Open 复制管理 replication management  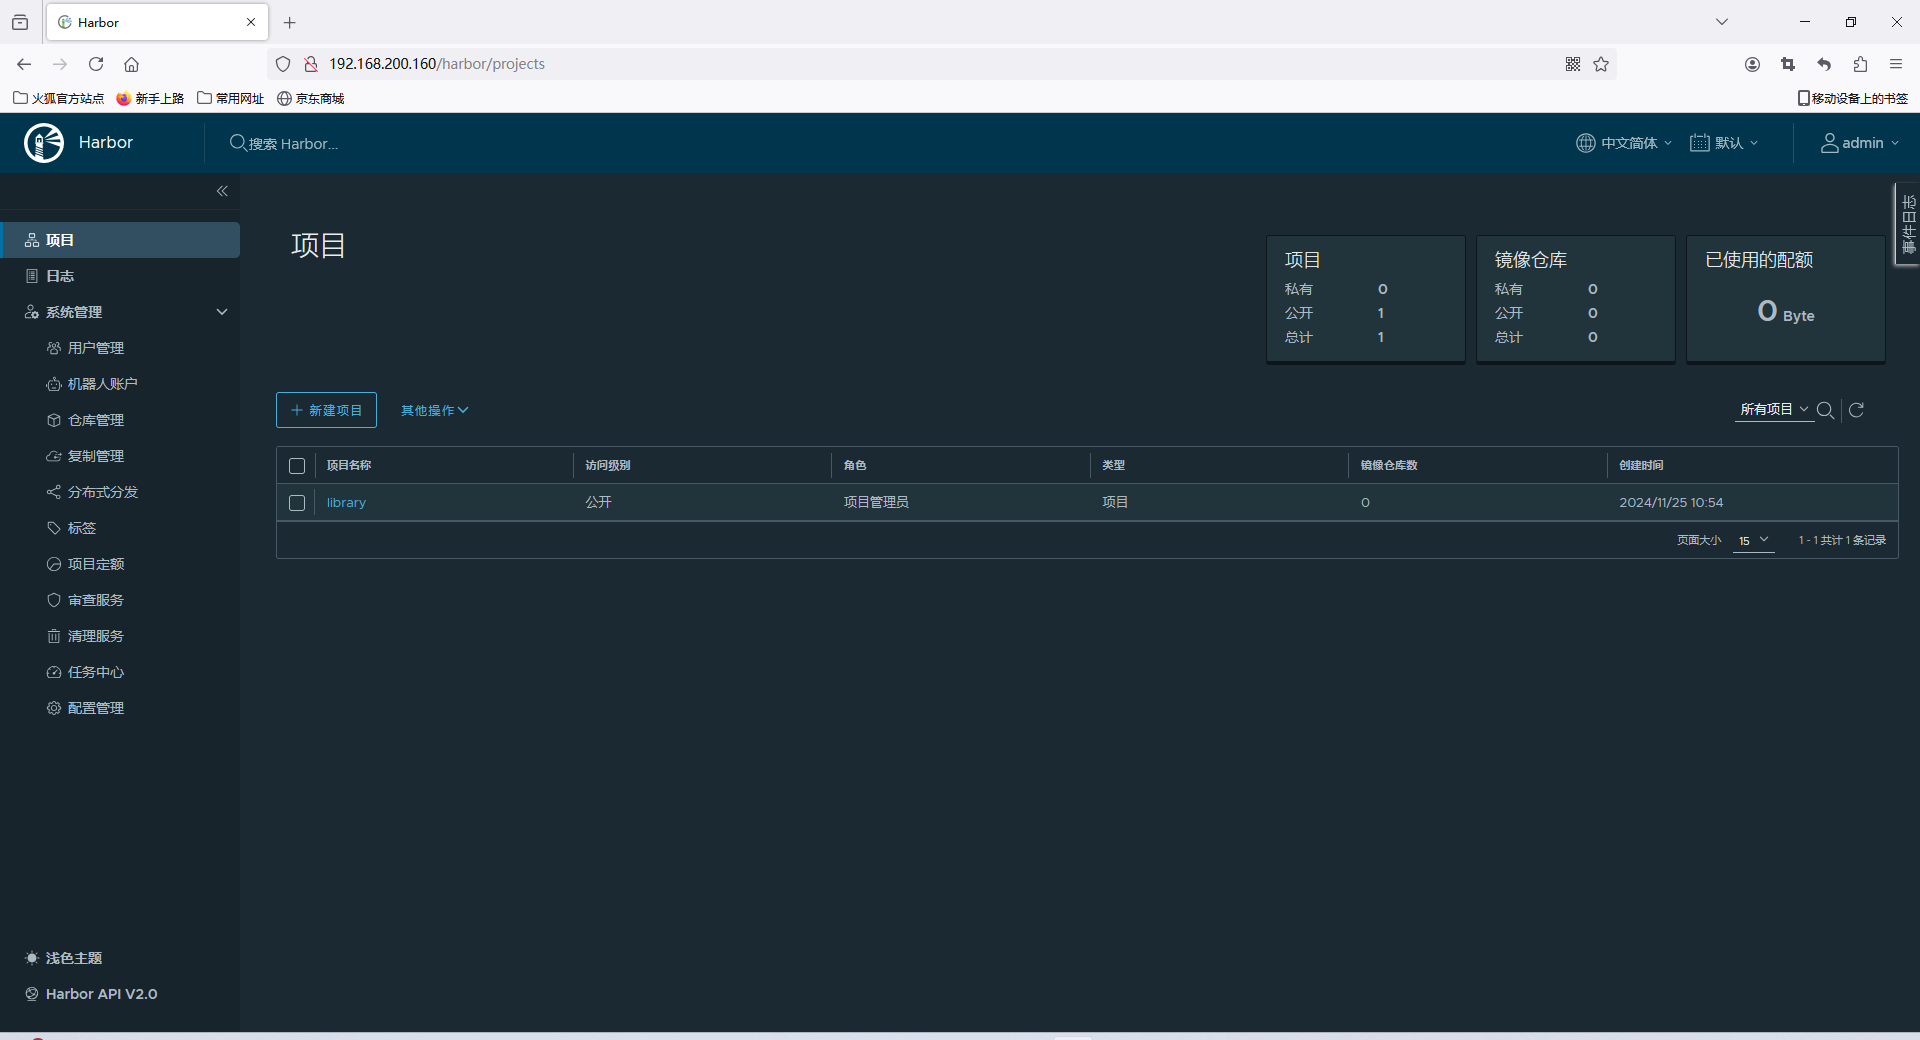click(96, 456)
